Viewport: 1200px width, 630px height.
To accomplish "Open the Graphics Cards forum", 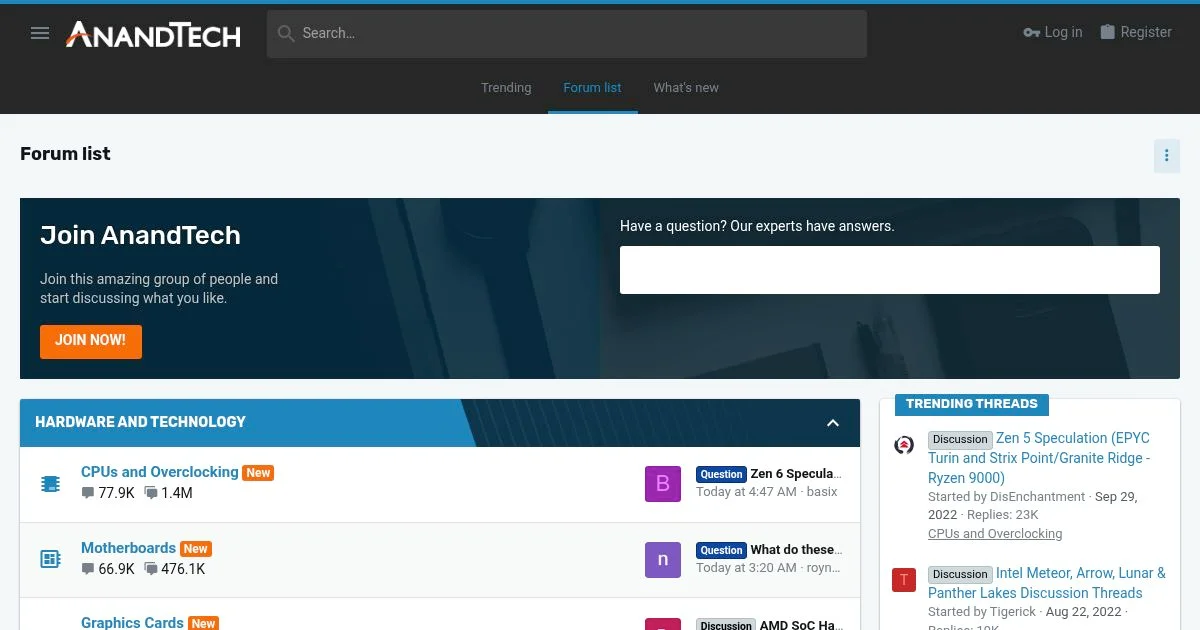I will point(132,622).
